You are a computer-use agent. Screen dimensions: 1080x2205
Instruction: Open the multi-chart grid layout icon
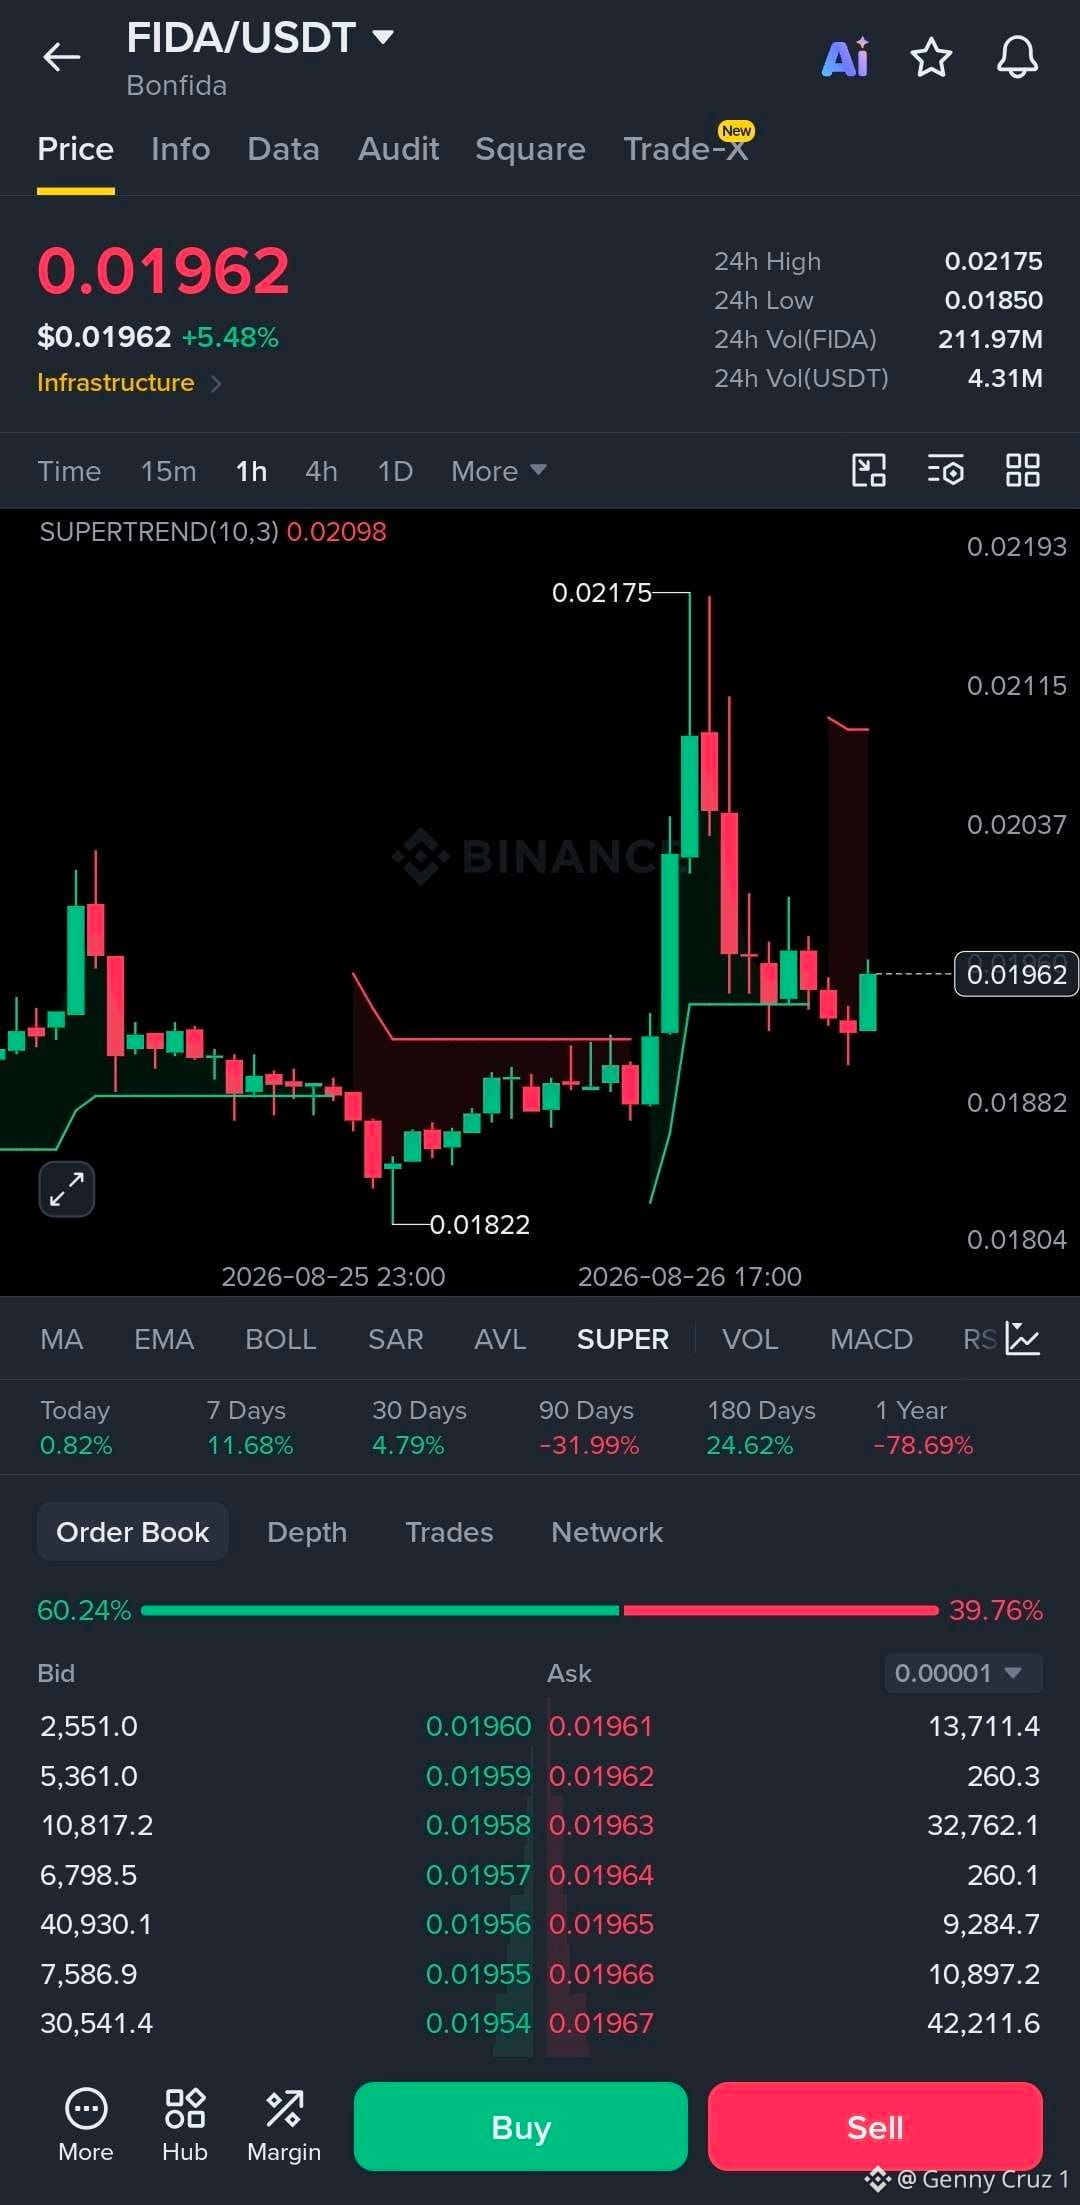(x=1022, y=470)
